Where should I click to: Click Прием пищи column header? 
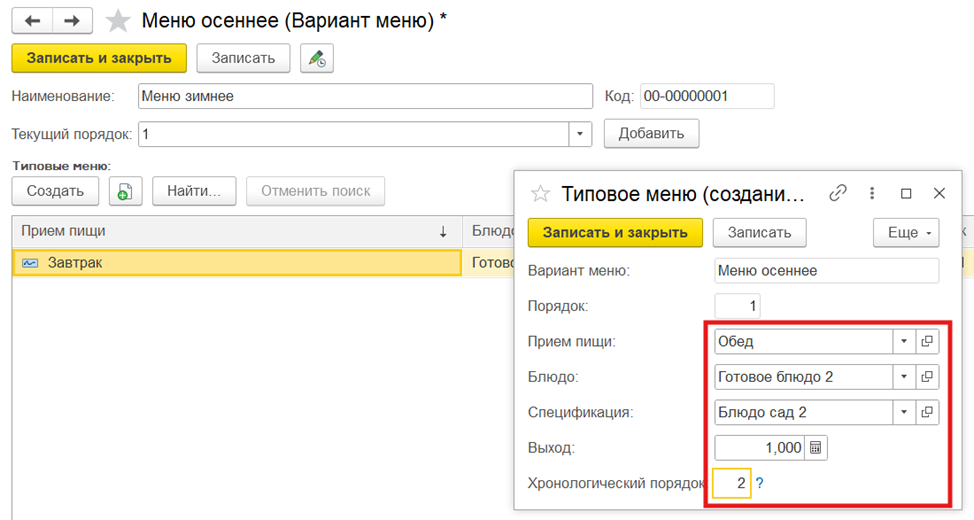237,231
